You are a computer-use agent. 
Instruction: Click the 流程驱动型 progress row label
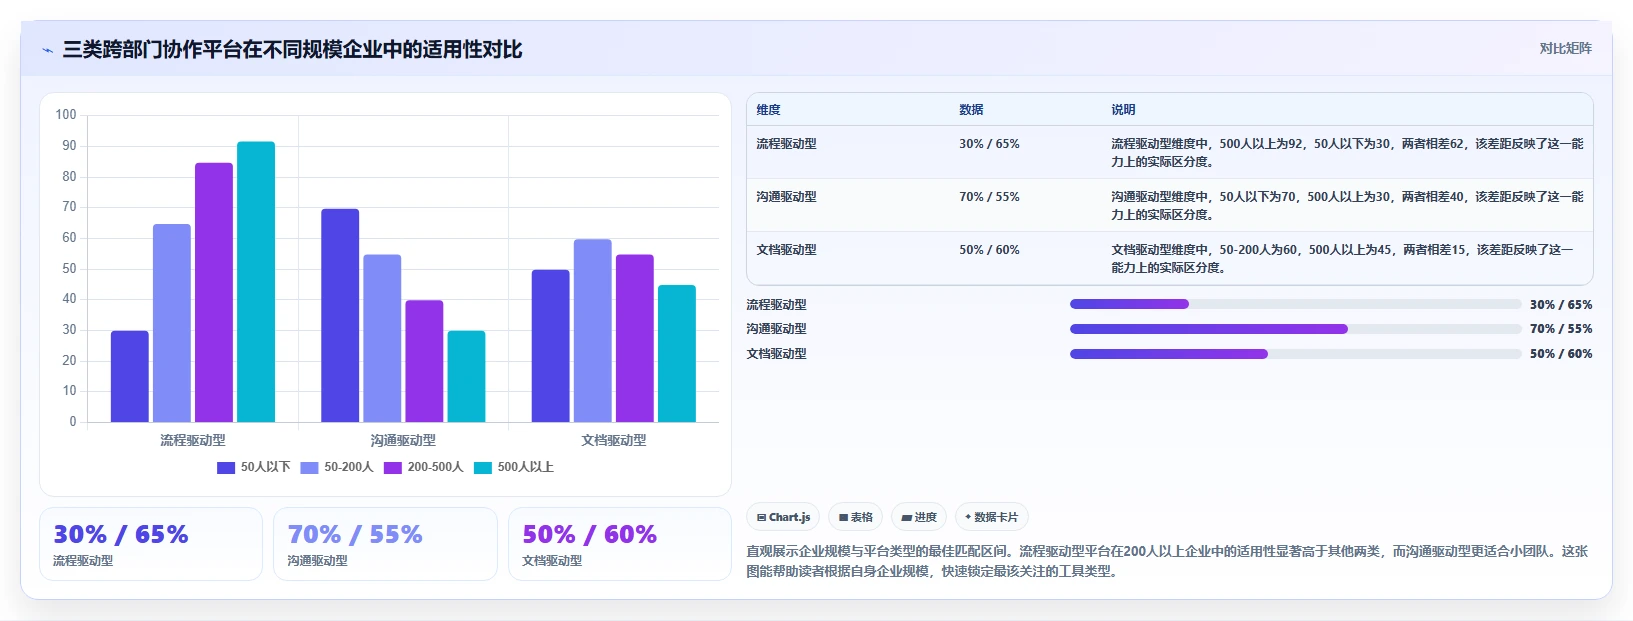coord(776,305)
